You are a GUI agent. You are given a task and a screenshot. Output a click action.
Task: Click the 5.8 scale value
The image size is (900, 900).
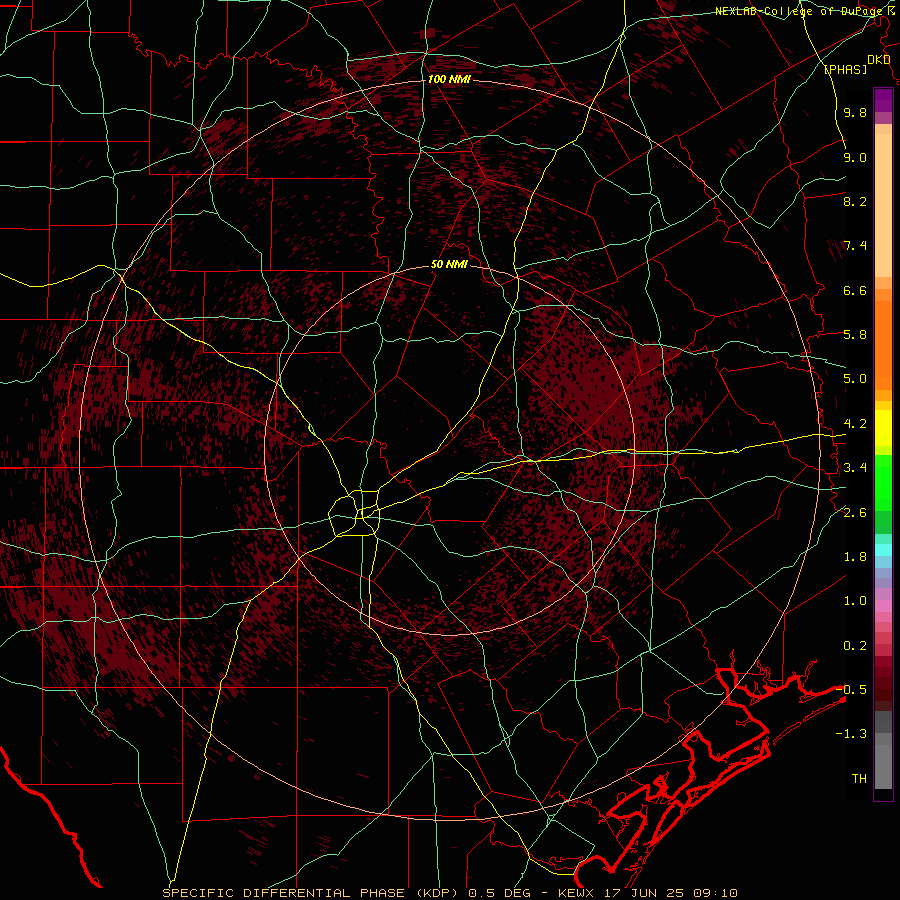pos(855,335)
